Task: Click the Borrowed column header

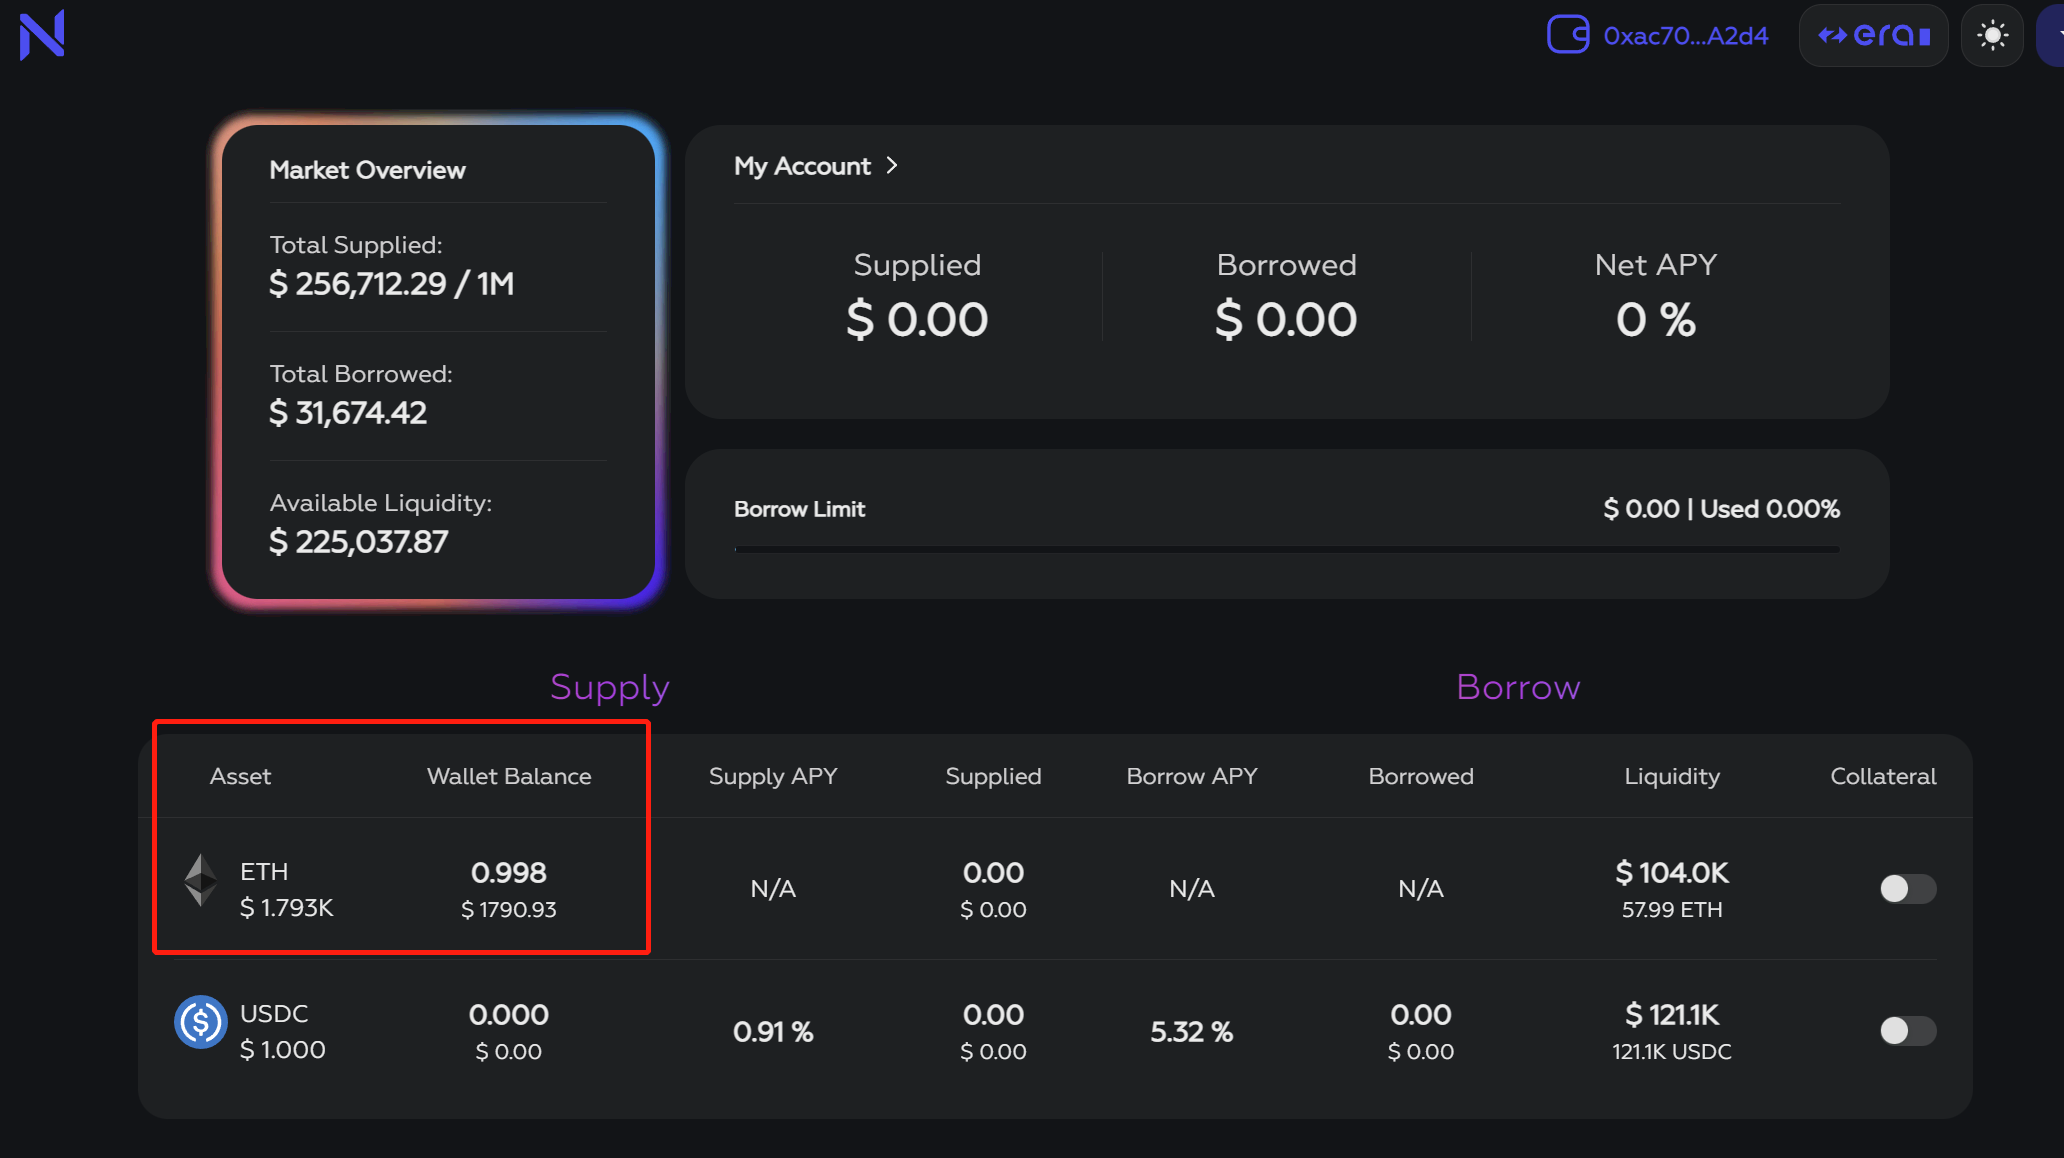Action: point(1421,776)
